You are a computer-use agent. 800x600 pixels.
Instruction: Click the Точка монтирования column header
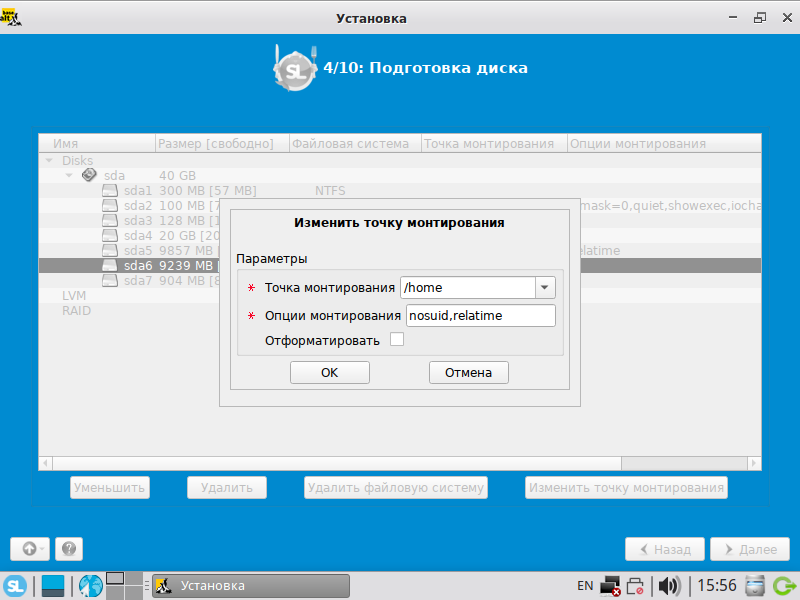494,144
